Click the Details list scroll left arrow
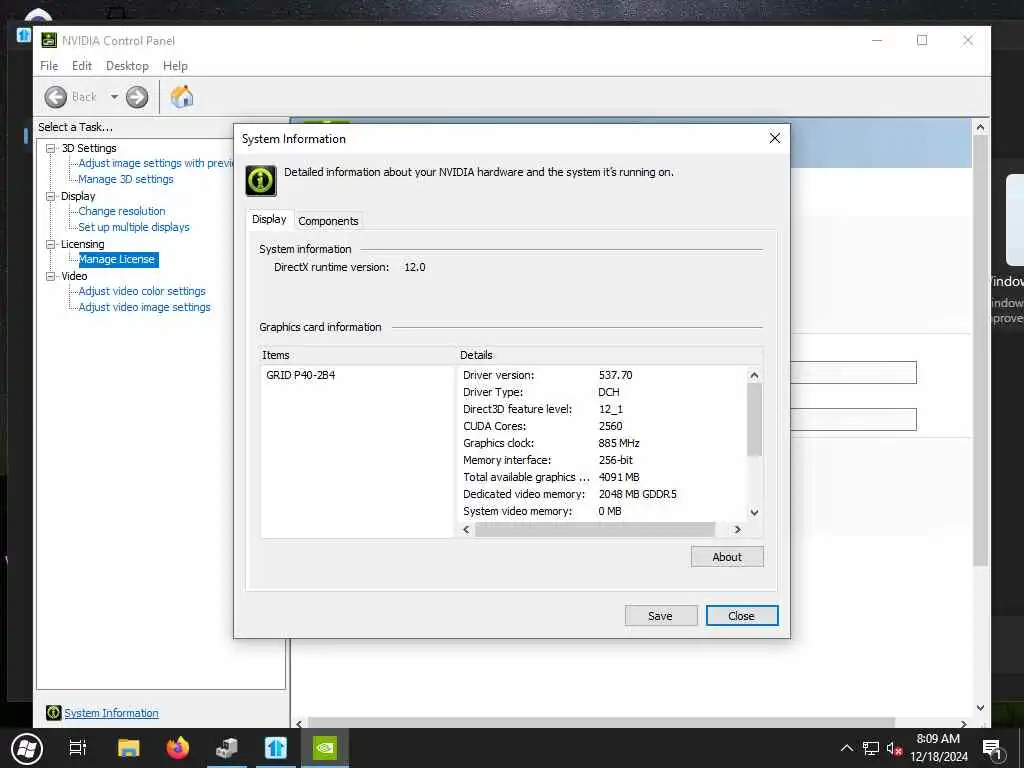The width and height of the screenshot is (1024, 768). coord(466,530)
